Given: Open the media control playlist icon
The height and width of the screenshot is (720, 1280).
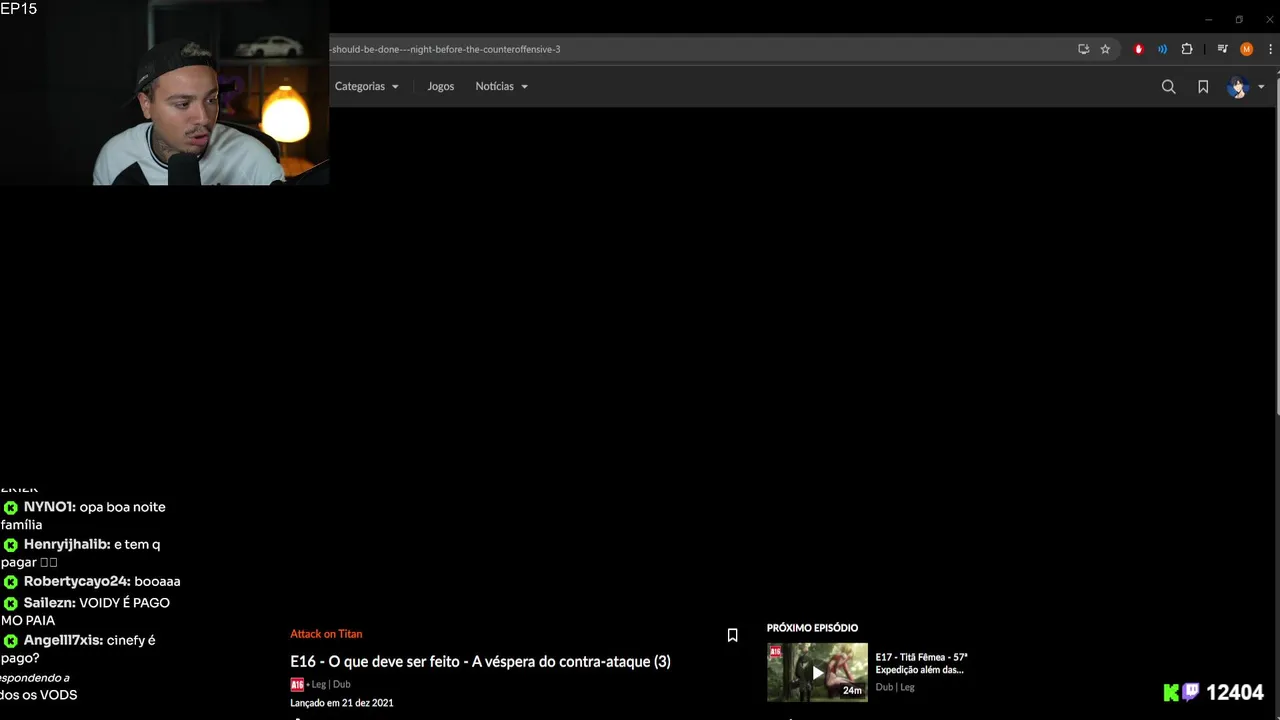Looking at the screenshot, I should point(1222,49).
